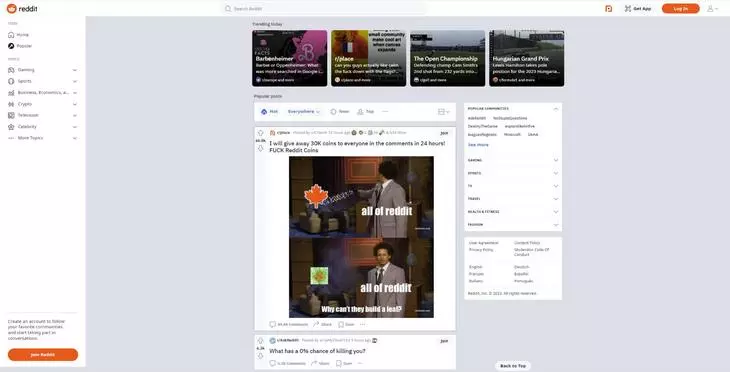Expand the Business, Economics topic chevron
The image size is (730, 372).
tap(74, 93)
